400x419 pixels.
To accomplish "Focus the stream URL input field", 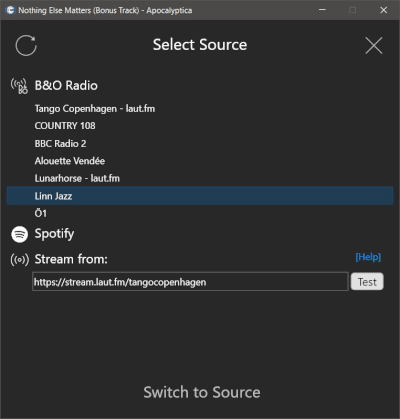I will 190,282.
